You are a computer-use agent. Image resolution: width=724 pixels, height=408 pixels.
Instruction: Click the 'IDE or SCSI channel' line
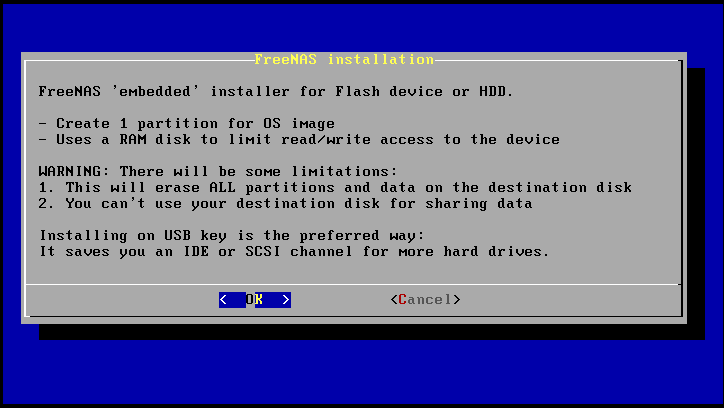294,252
